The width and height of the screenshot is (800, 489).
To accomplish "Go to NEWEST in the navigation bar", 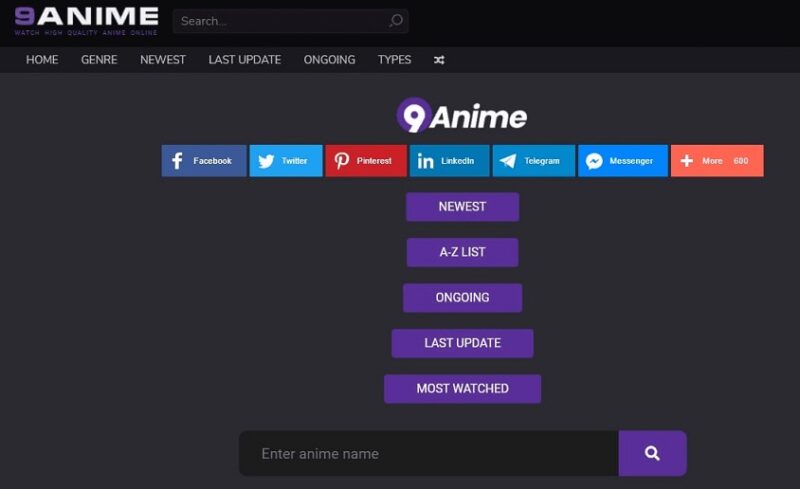I will (x=163, y=60).
